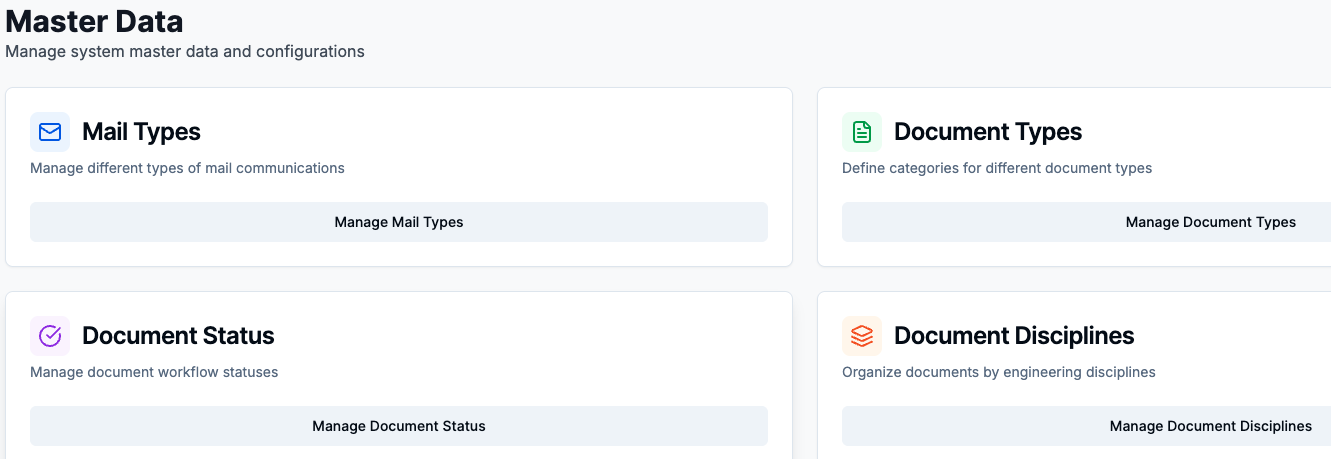Click the purple checkmark Document Status icon
1331x459 pixels.
pyautogui.click(x=50, y=336)
